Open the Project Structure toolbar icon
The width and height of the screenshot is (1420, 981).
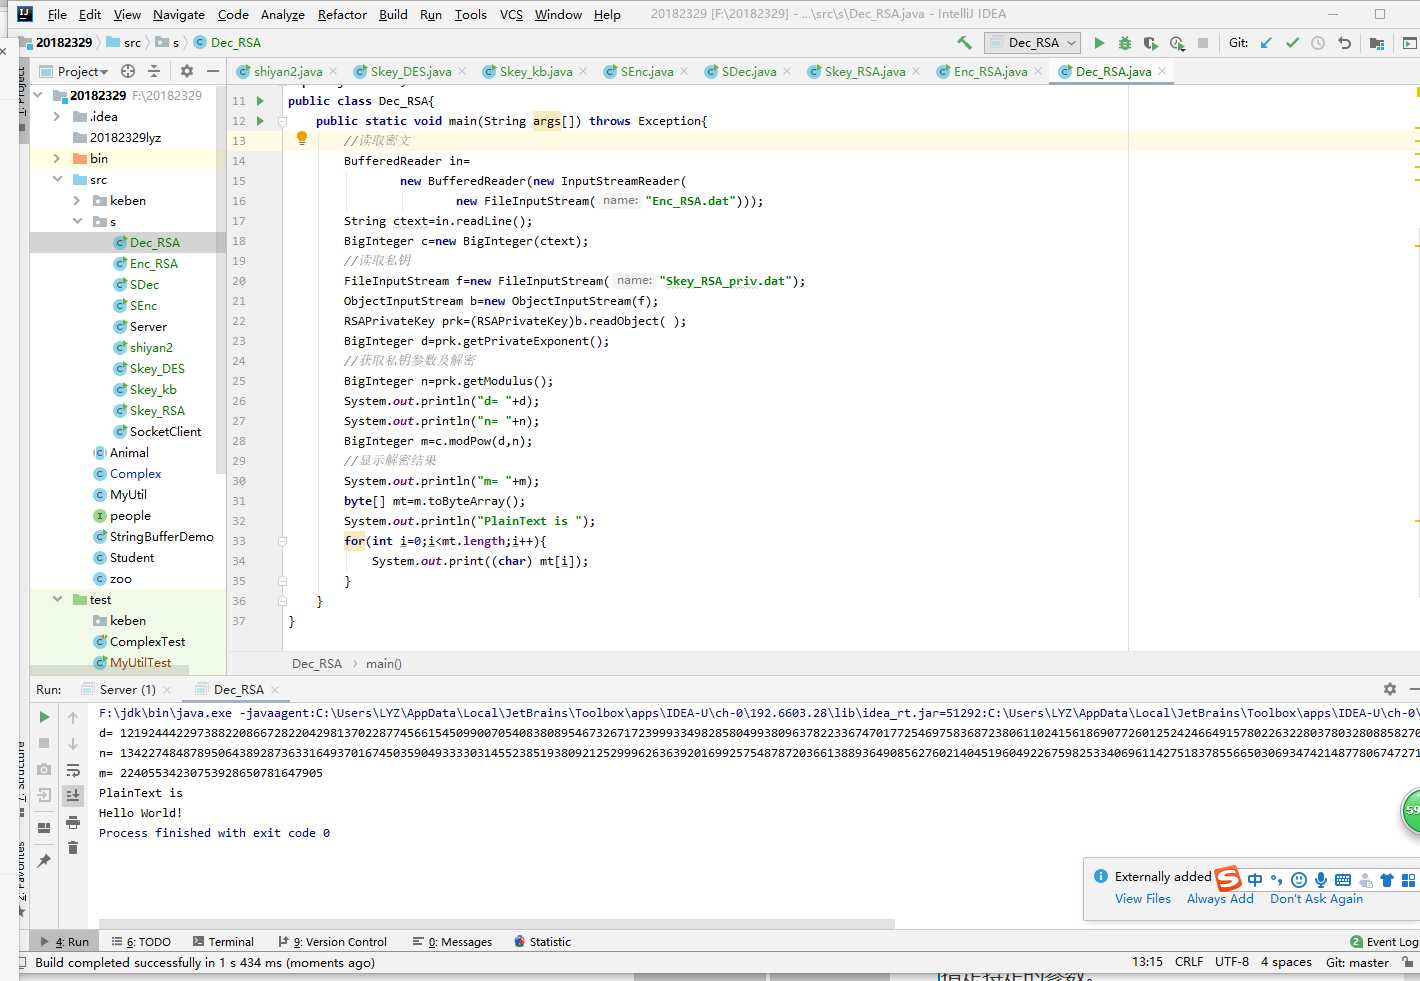click(x=1377, y=43)
